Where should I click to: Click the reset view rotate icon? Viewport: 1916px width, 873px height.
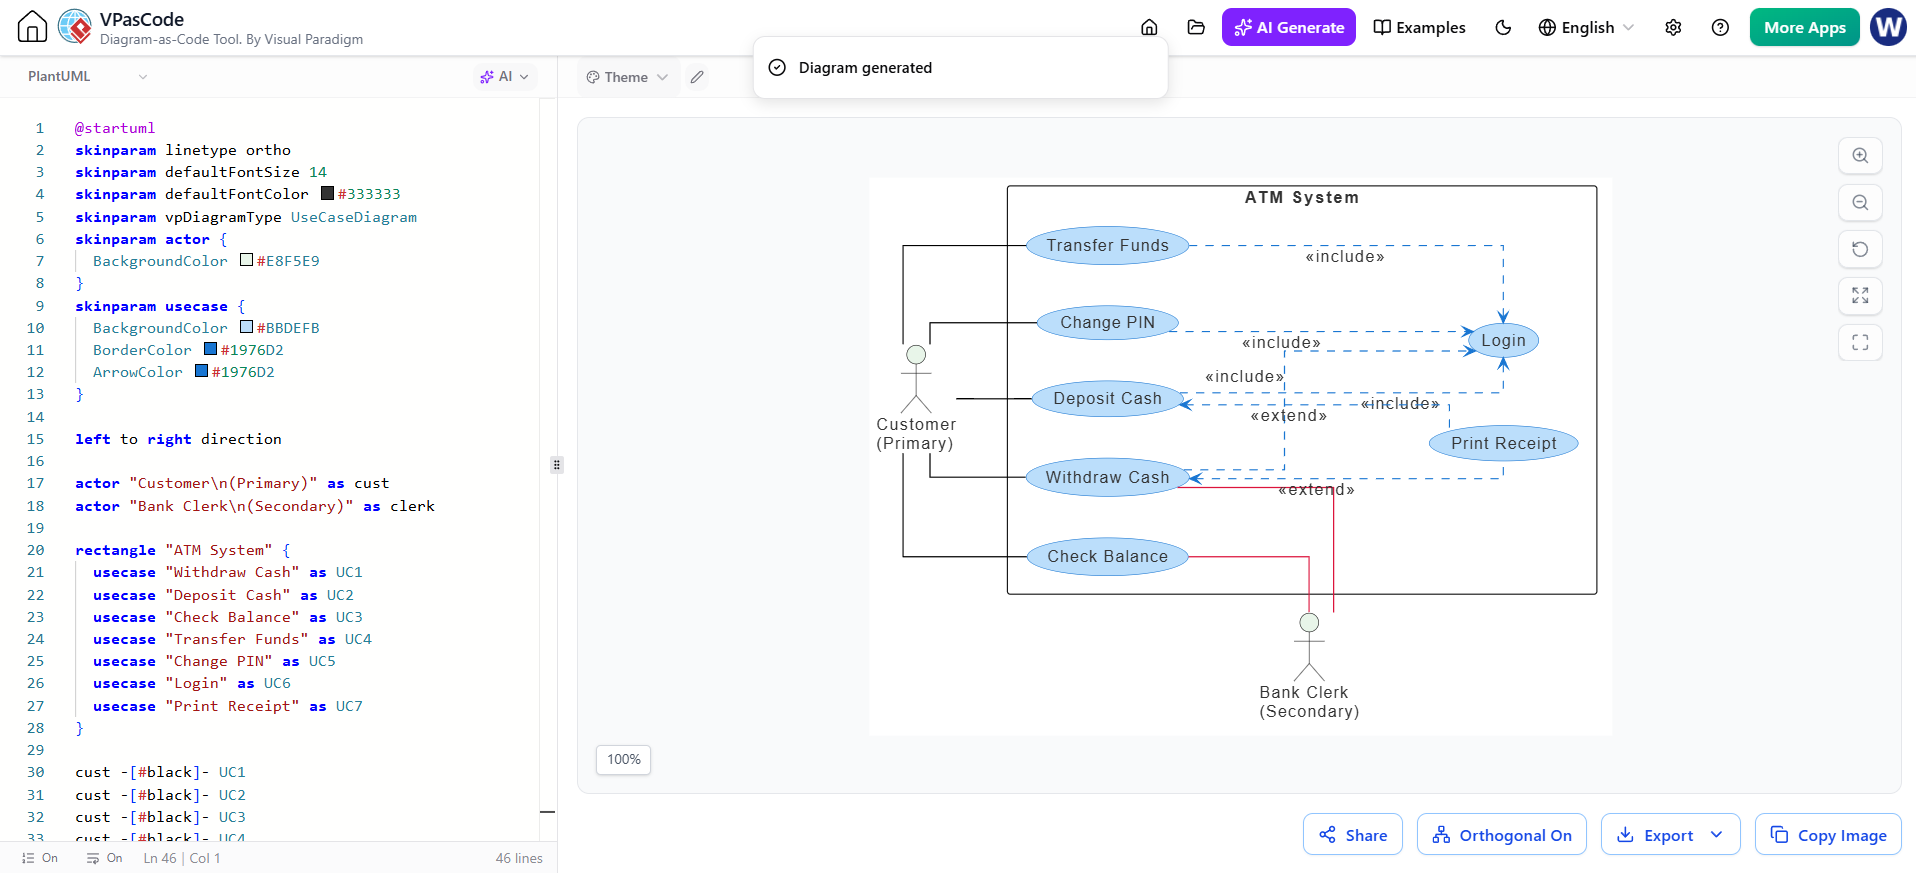1860,249
